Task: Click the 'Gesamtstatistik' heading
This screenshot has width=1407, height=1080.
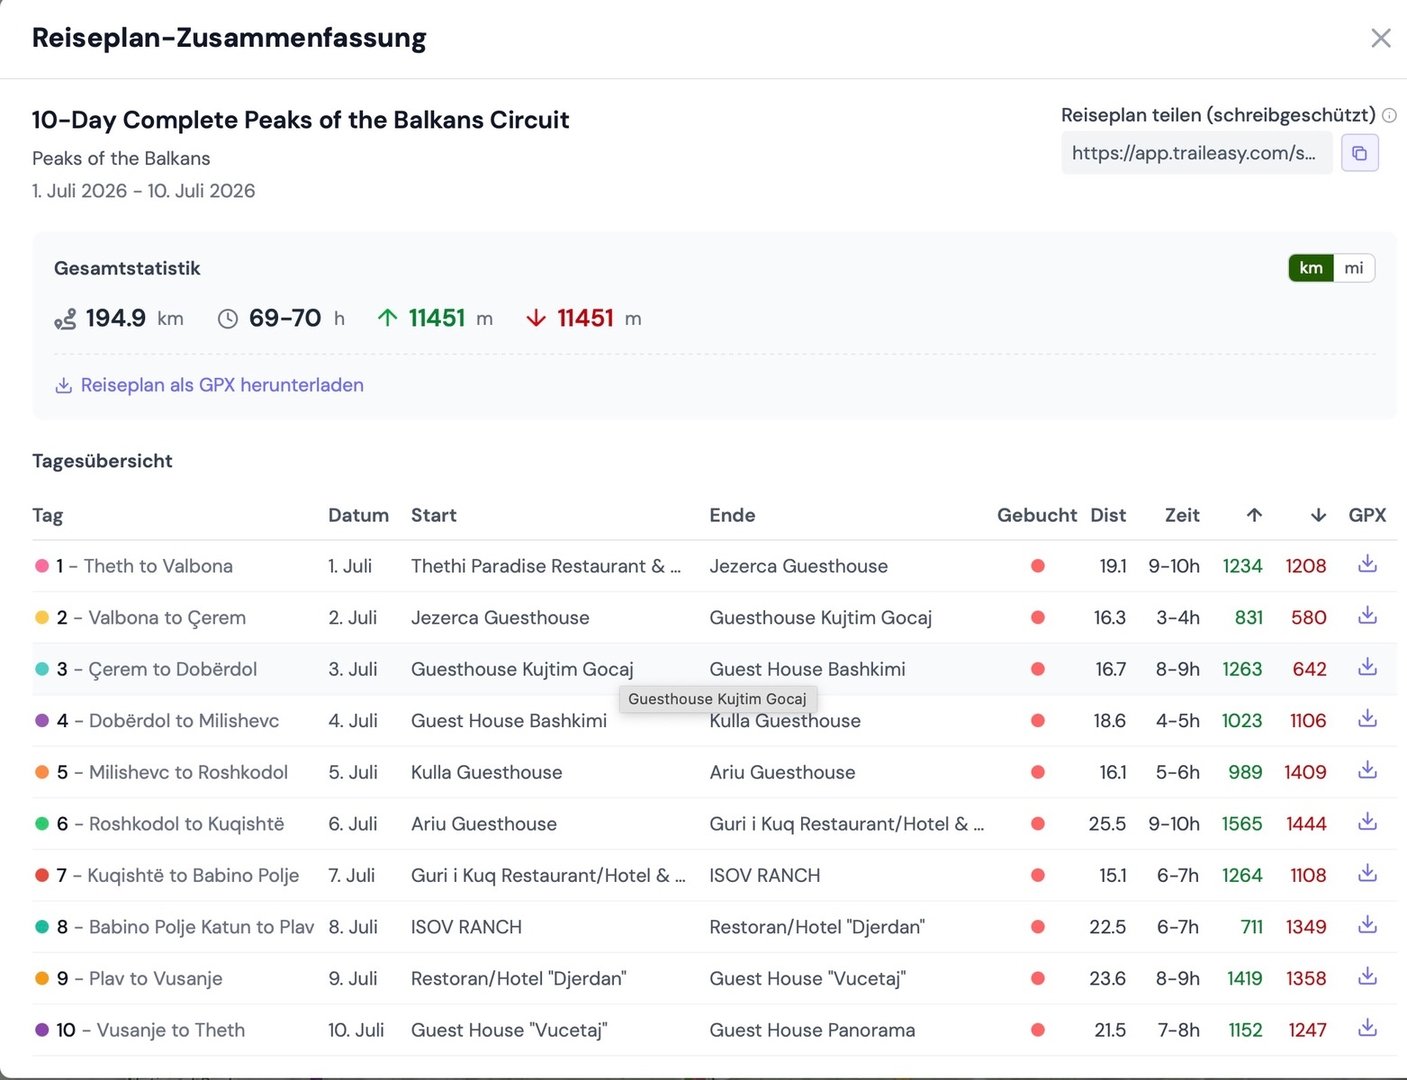Action: tap(127, 268)
